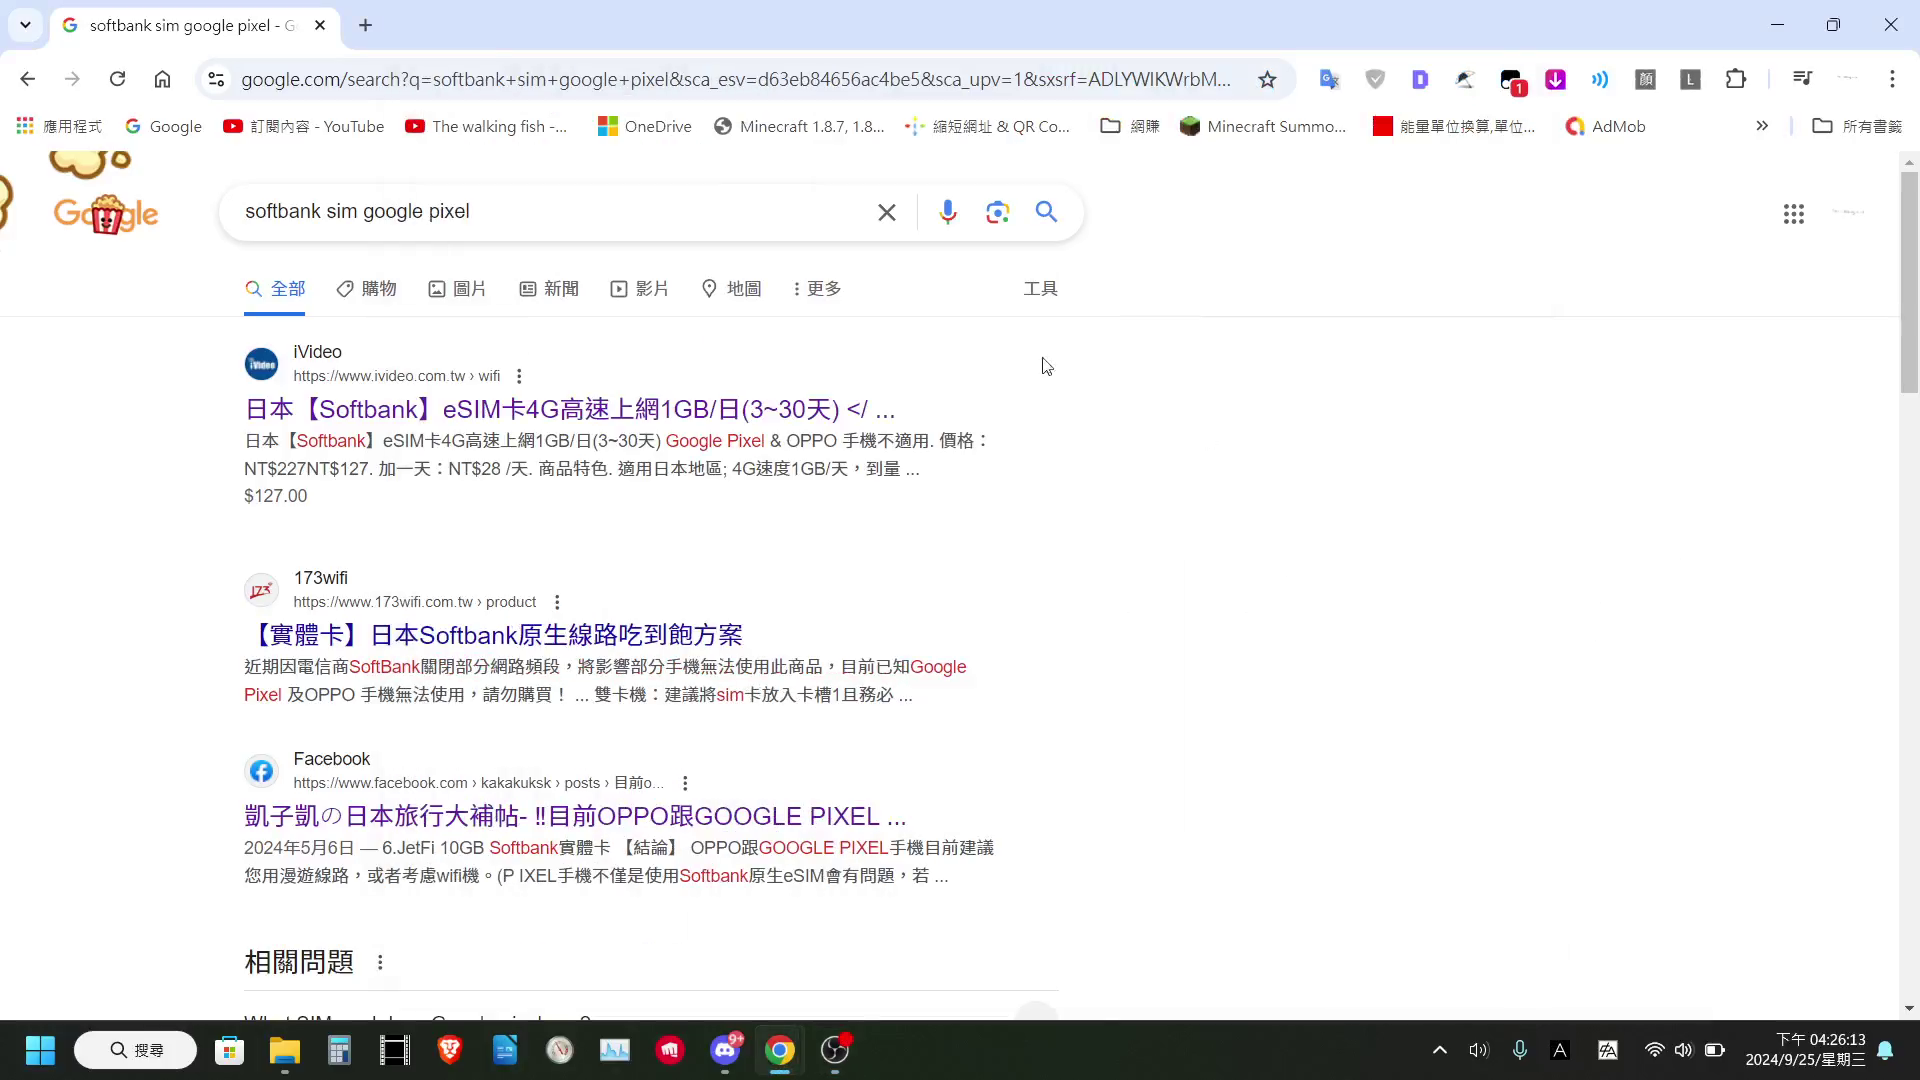Click the Windows taskbar search button
This screenshot has width=1920, height=1080.
[x=138, y=1051]
